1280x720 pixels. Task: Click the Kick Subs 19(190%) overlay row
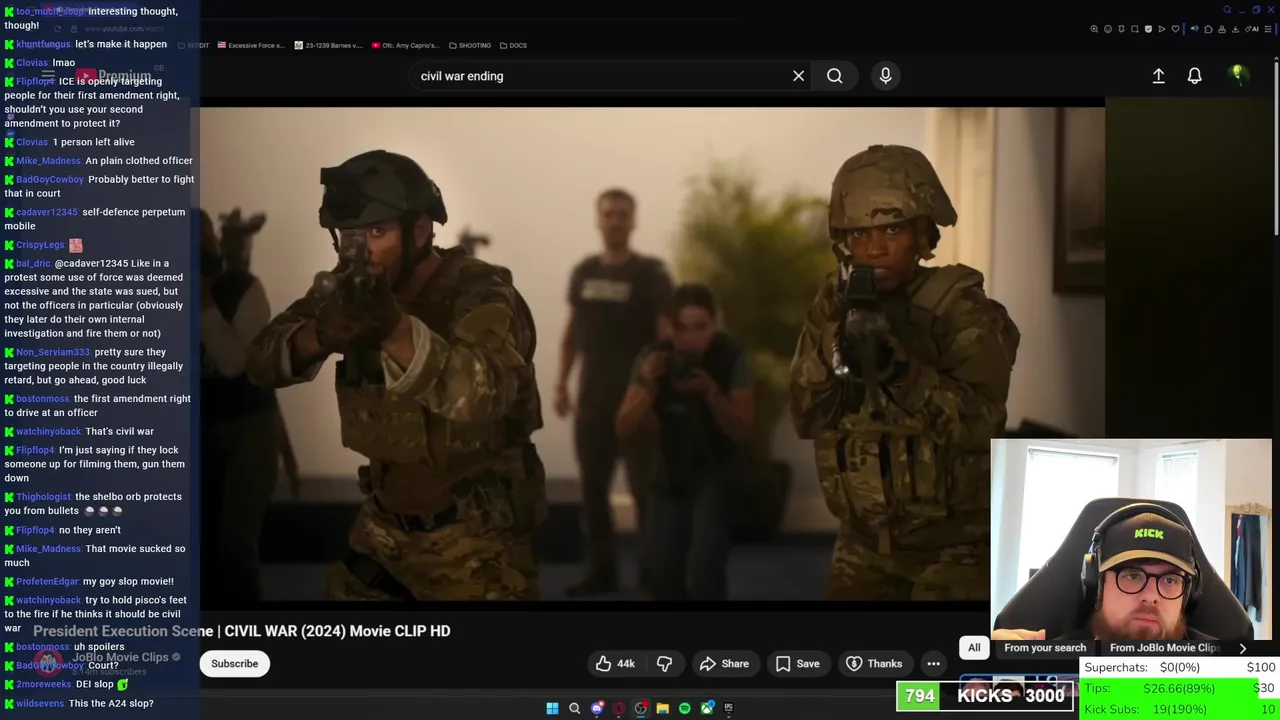click(x=1179, y=709)
